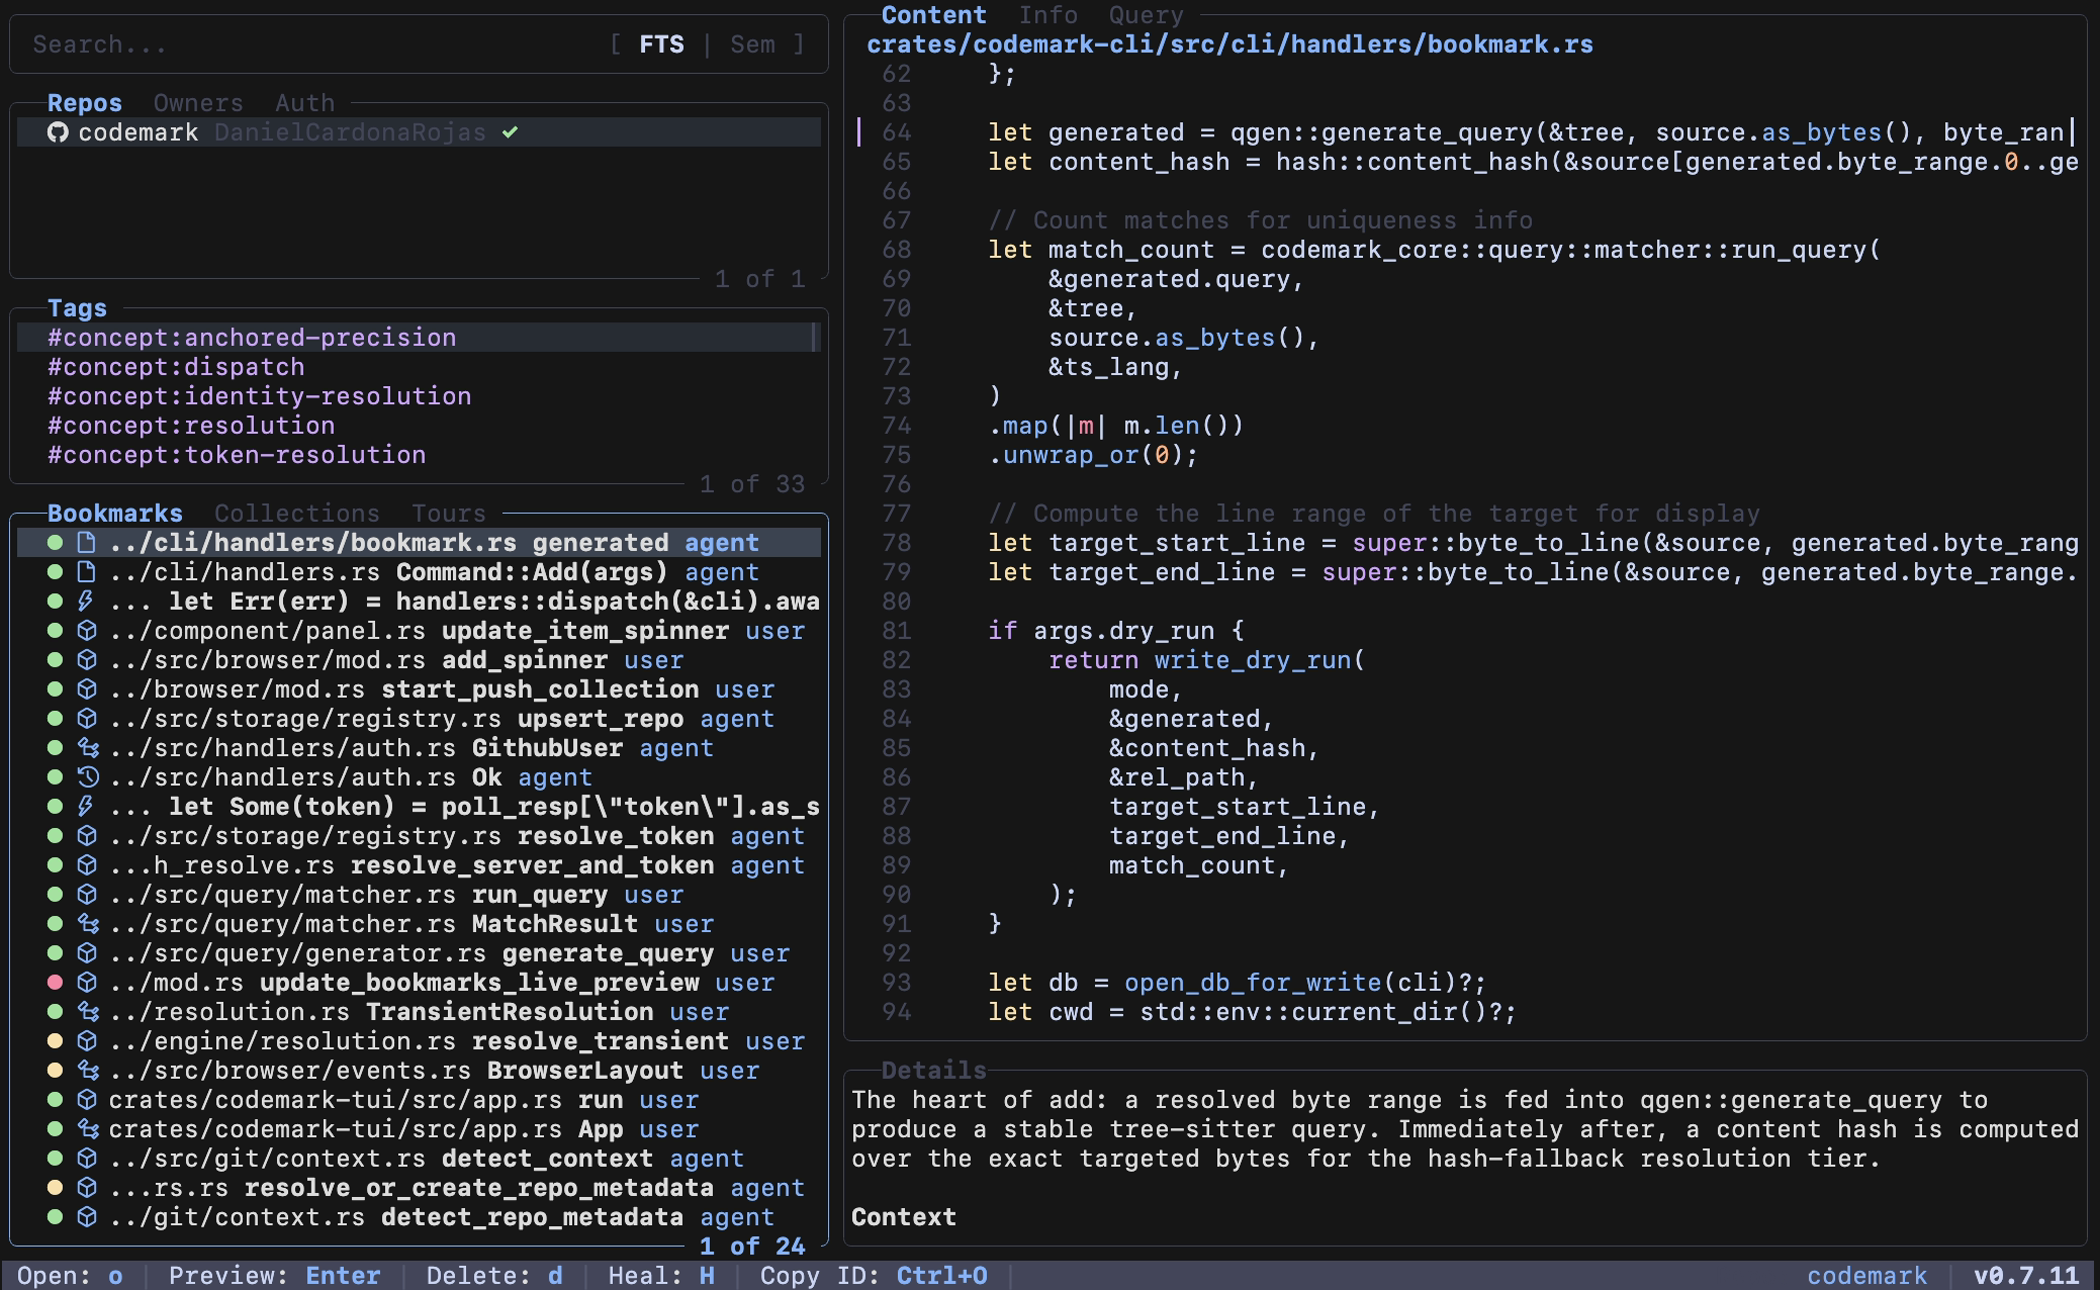Click the Heal: H shortcut hint
This screenshot has width=2100, height=1290.
coord(661,1276)
